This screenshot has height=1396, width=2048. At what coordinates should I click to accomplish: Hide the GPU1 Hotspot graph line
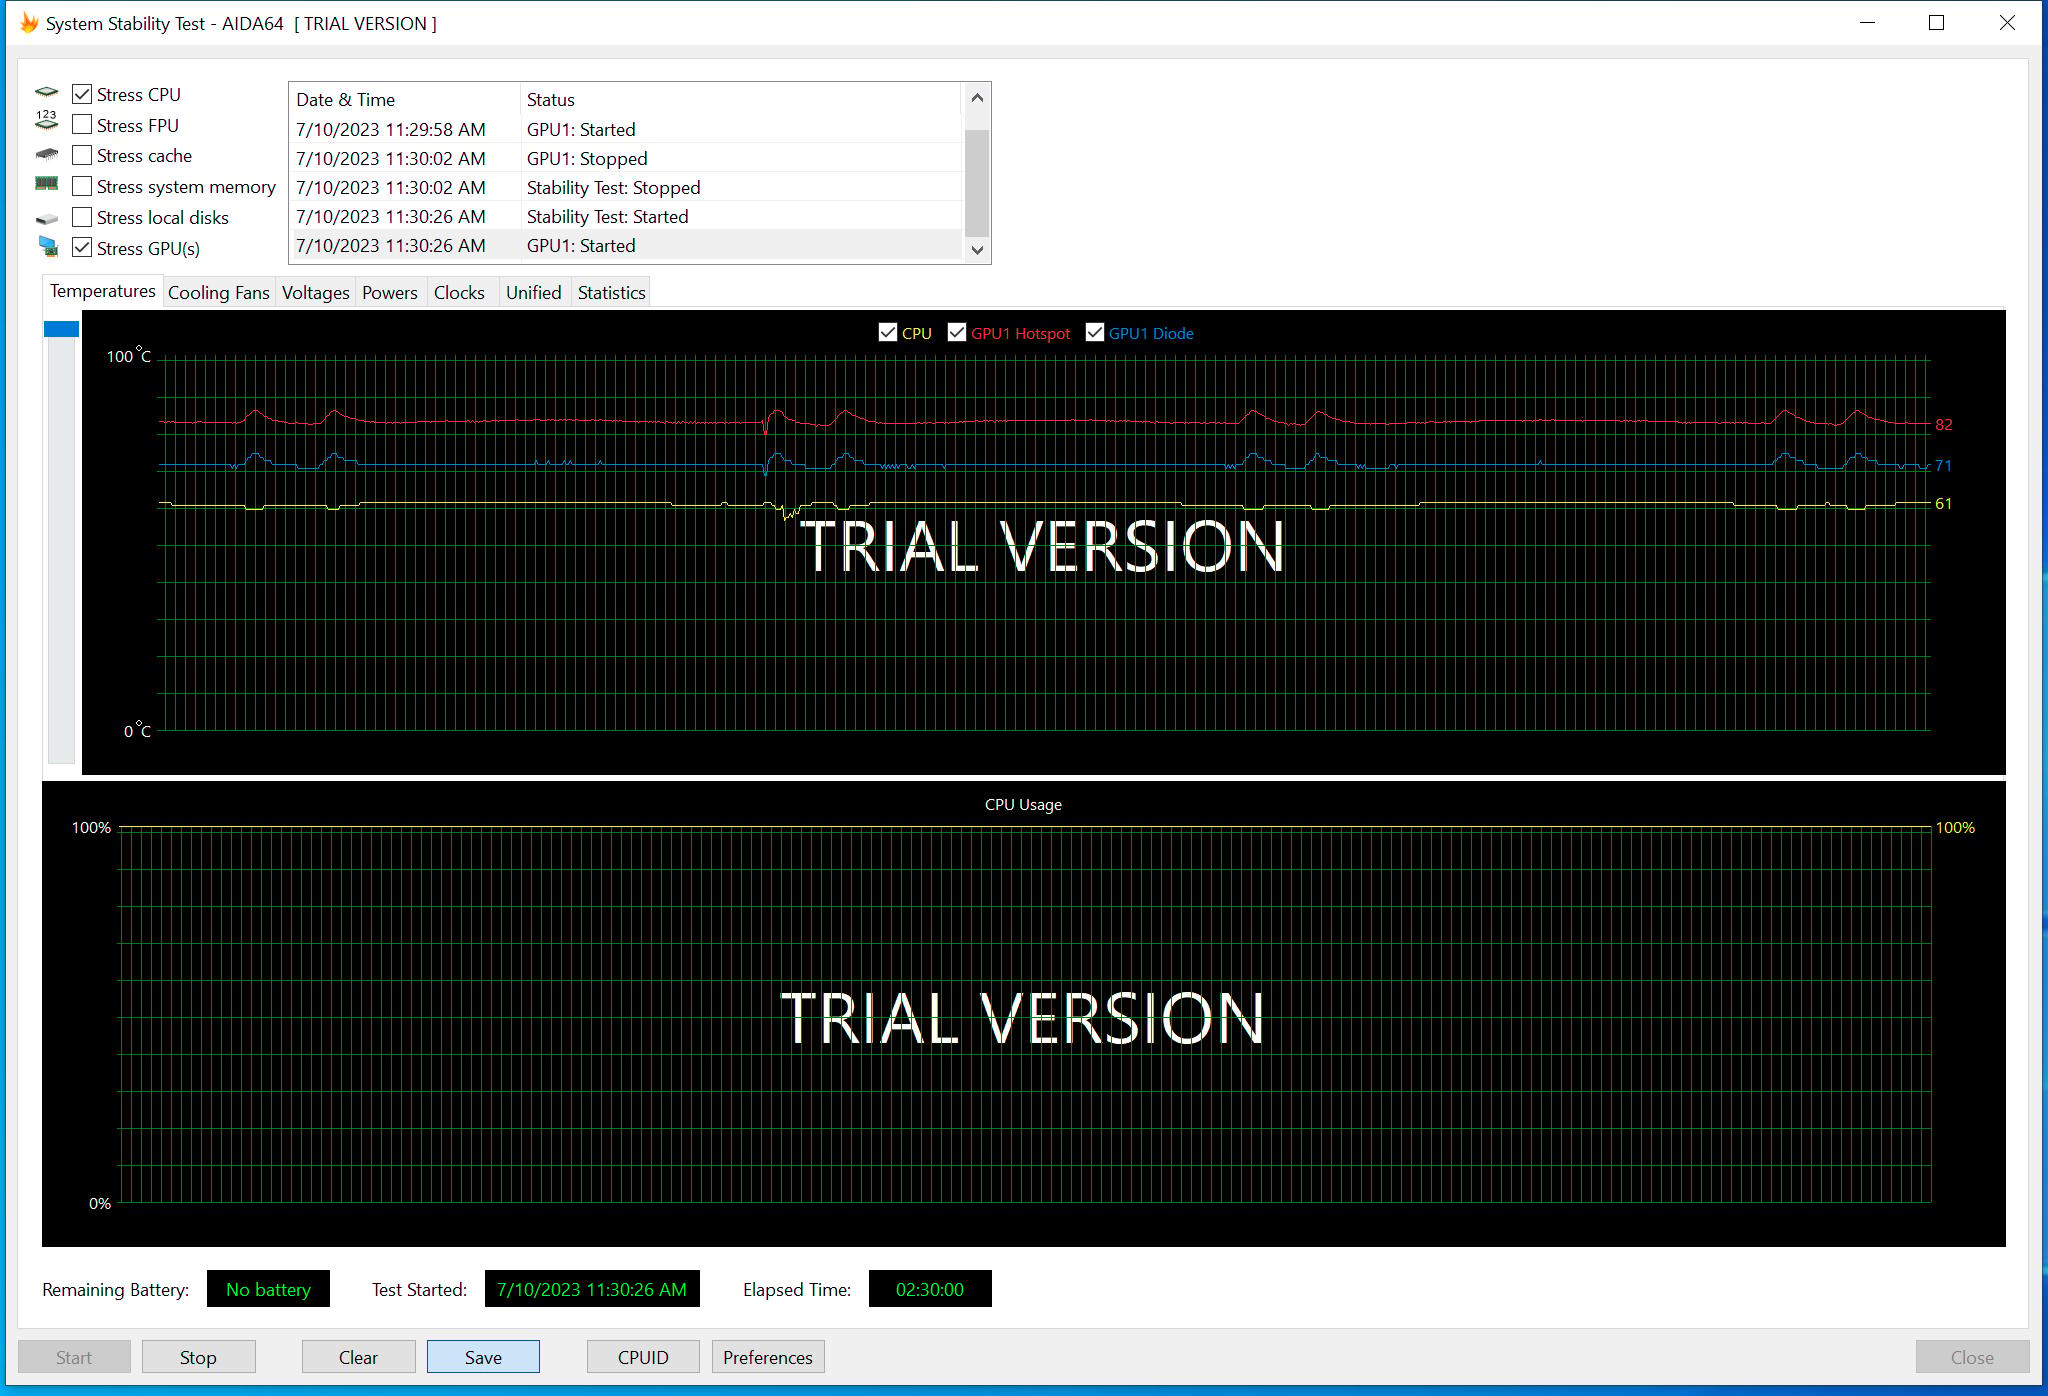[956, 333]
